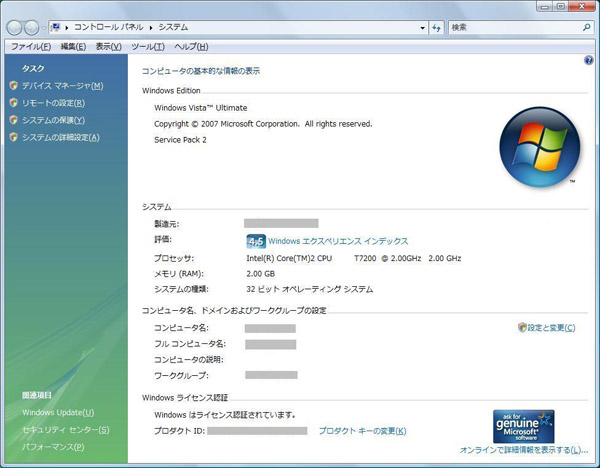
Task: Open Windows Update(U) related link
Action: click(x=58, y=413)
